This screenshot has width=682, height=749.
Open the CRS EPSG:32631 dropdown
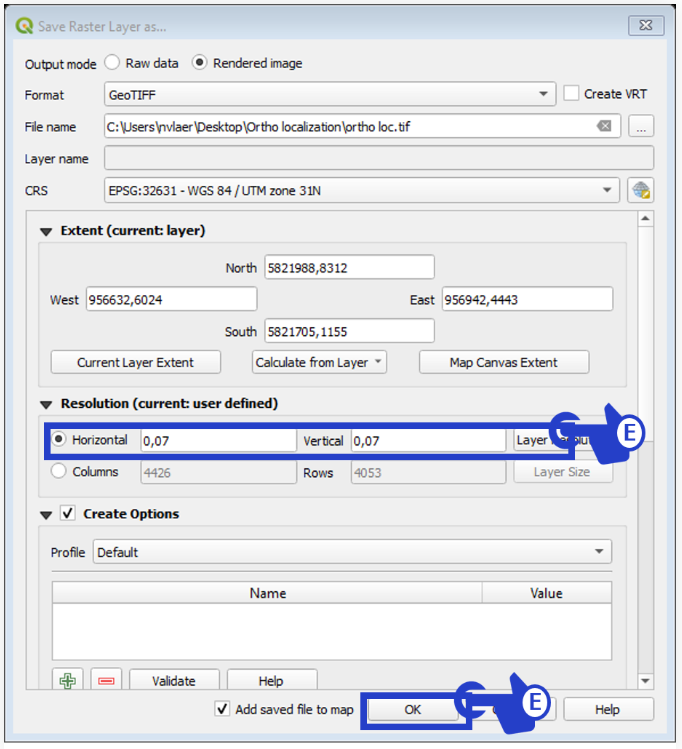coord(362,190)
